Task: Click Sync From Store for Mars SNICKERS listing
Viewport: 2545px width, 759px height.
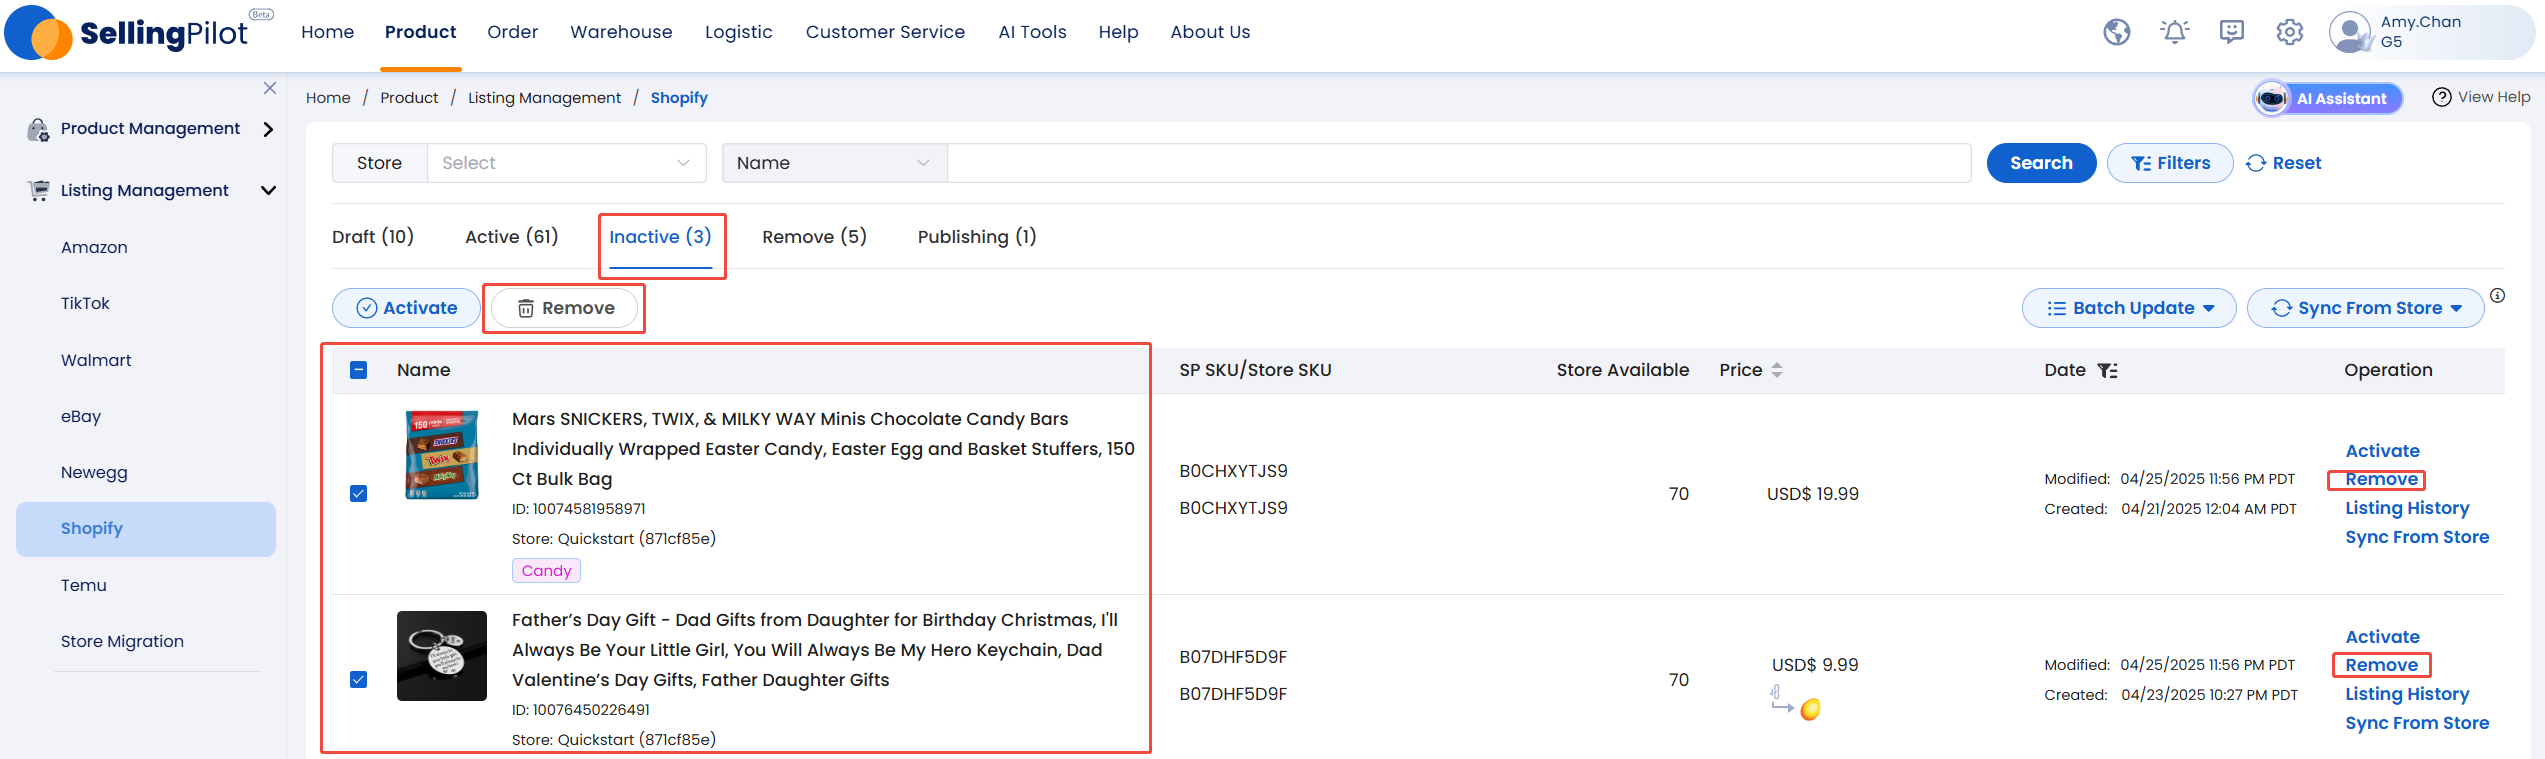Action: point(2417,537)
